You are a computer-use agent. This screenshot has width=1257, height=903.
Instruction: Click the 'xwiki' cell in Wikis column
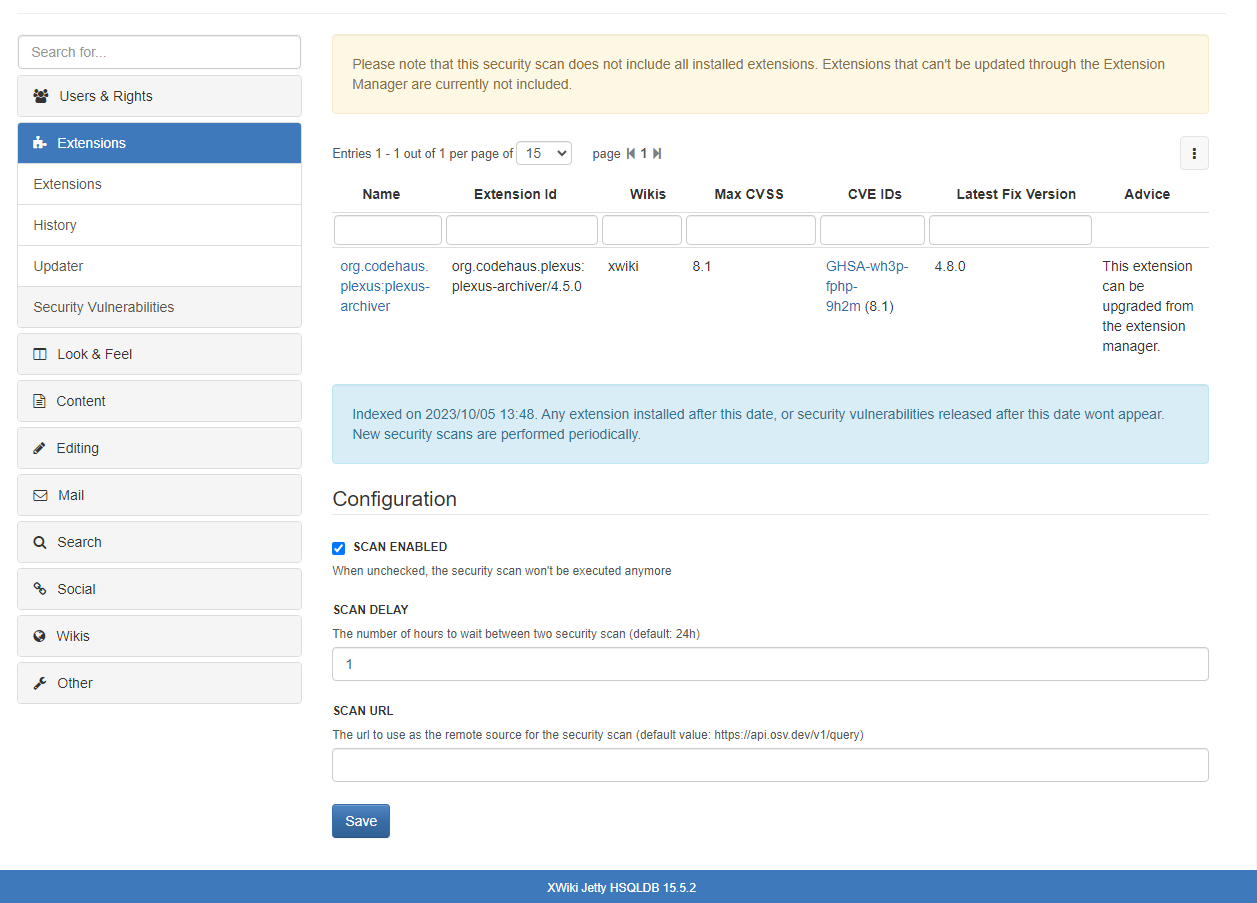[x=623, y=266]
